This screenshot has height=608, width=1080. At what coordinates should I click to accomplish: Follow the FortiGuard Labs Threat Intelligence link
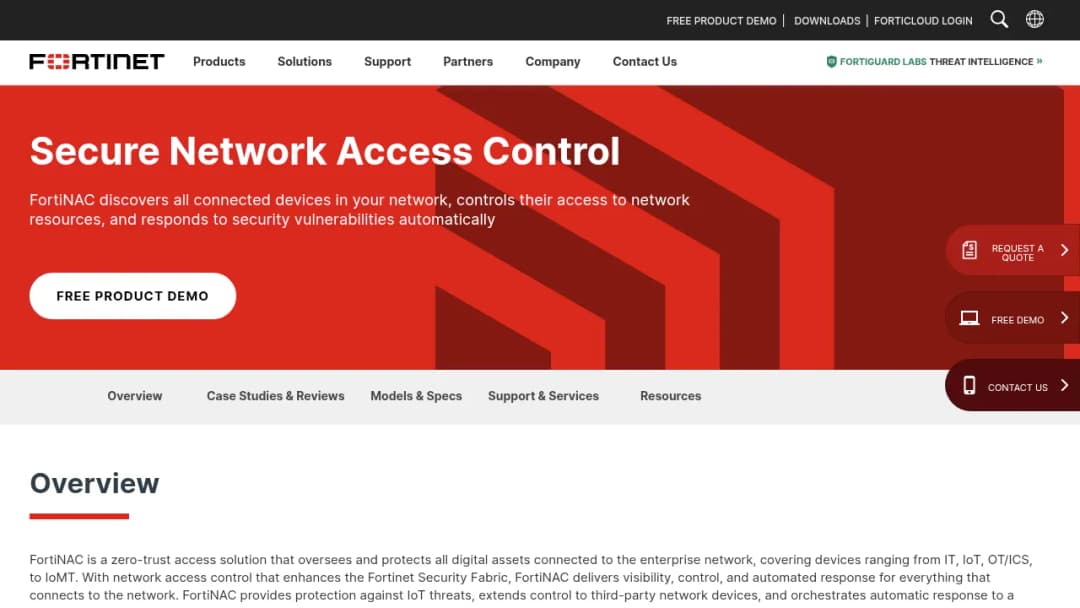point(935,61)
